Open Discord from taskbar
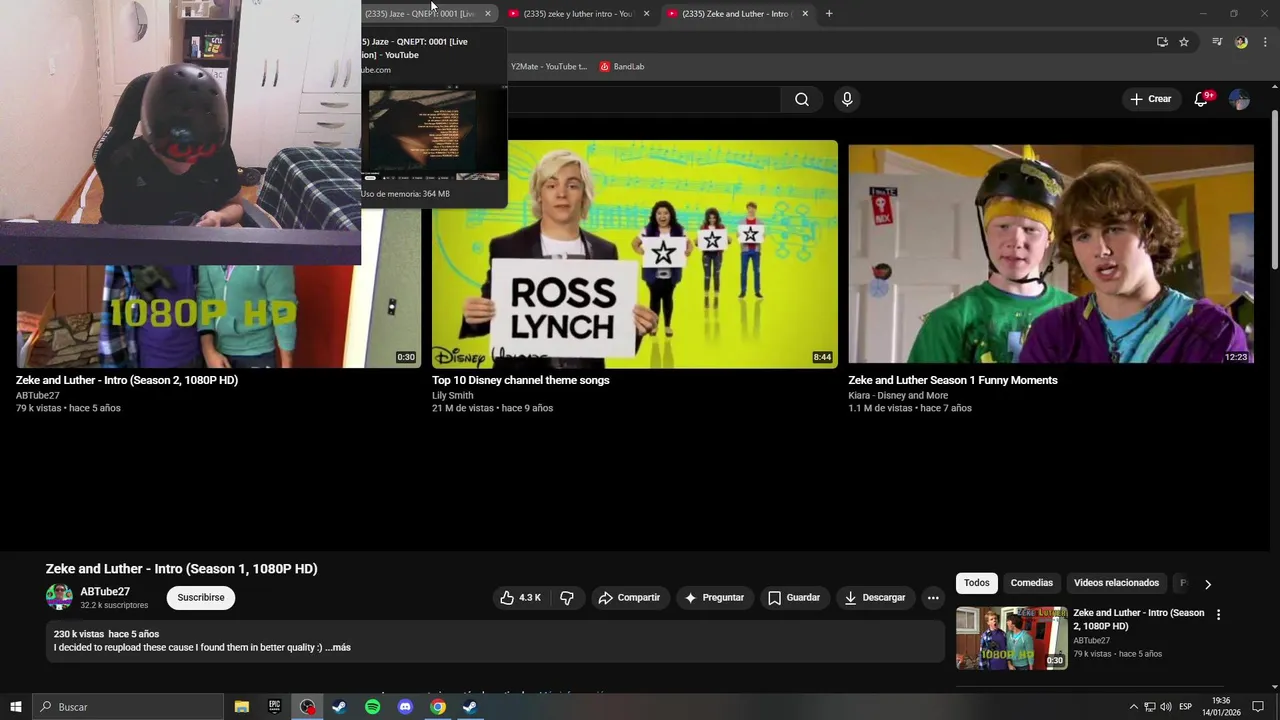This screenshot has width=1280, height=720. tap(405, 707)
